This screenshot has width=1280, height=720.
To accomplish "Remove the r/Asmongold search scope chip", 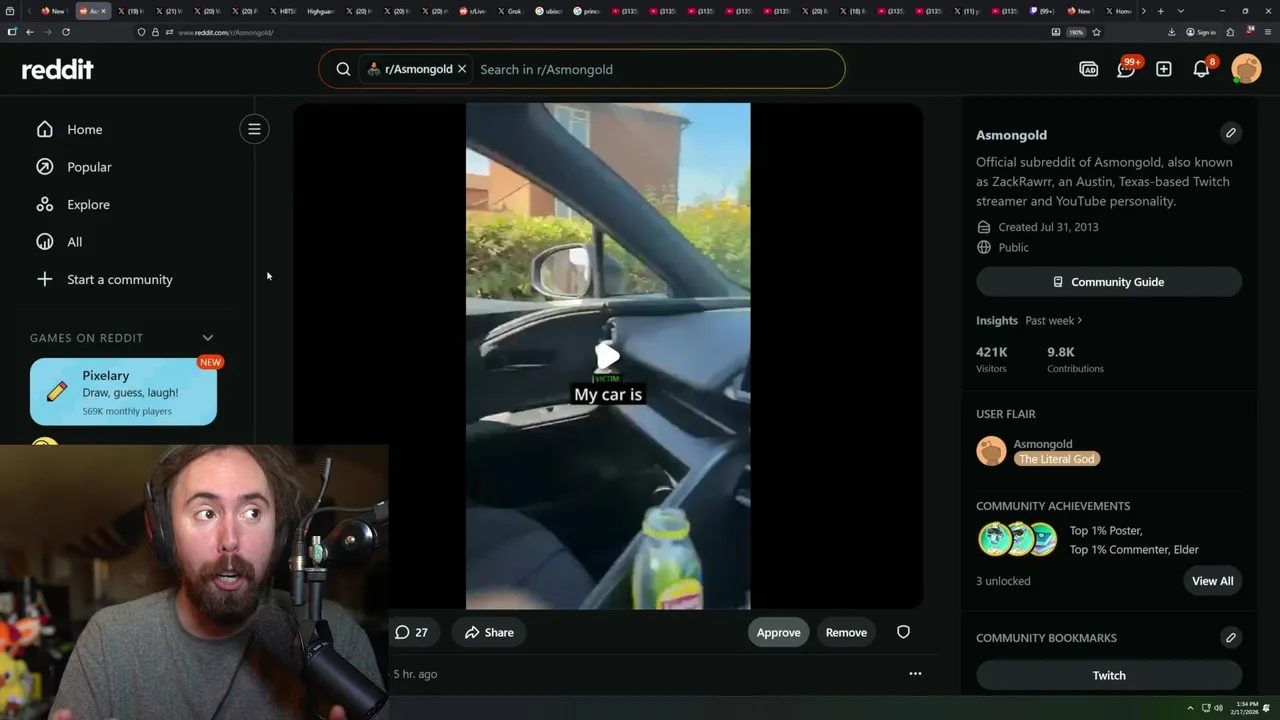I will click(462, 69).
